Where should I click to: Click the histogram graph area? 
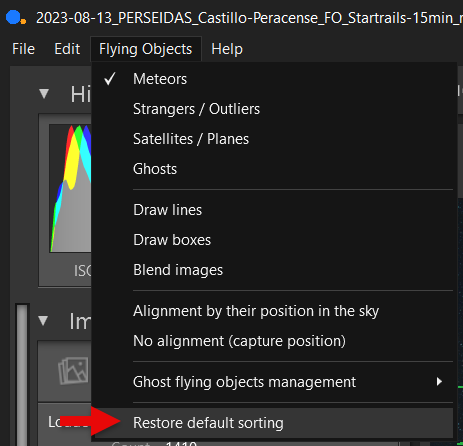click(x=70, y=188)
